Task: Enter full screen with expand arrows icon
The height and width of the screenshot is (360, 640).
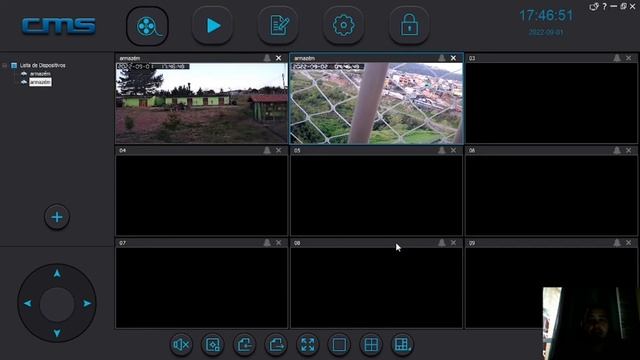Action: click(x=307, y=345)
